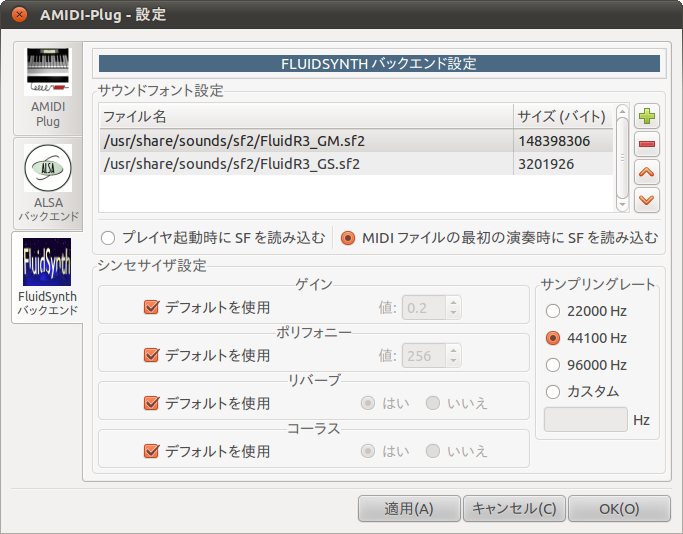
Task: Decrease polyphony value with spinner down arrow
Action: click(453, 361)
